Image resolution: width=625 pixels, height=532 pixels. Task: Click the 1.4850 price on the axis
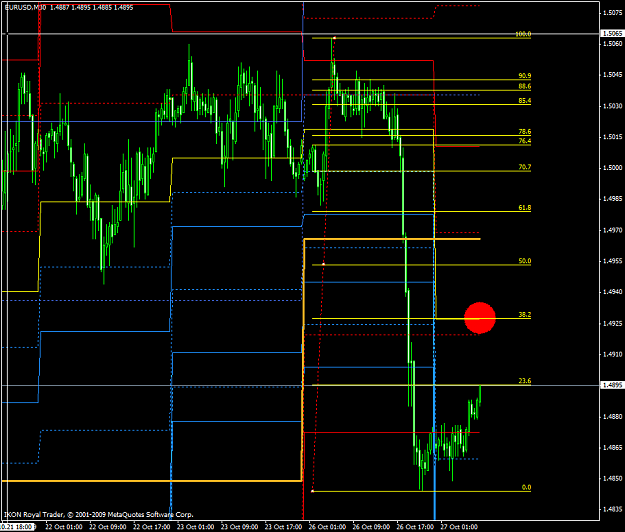pos(612,478)
